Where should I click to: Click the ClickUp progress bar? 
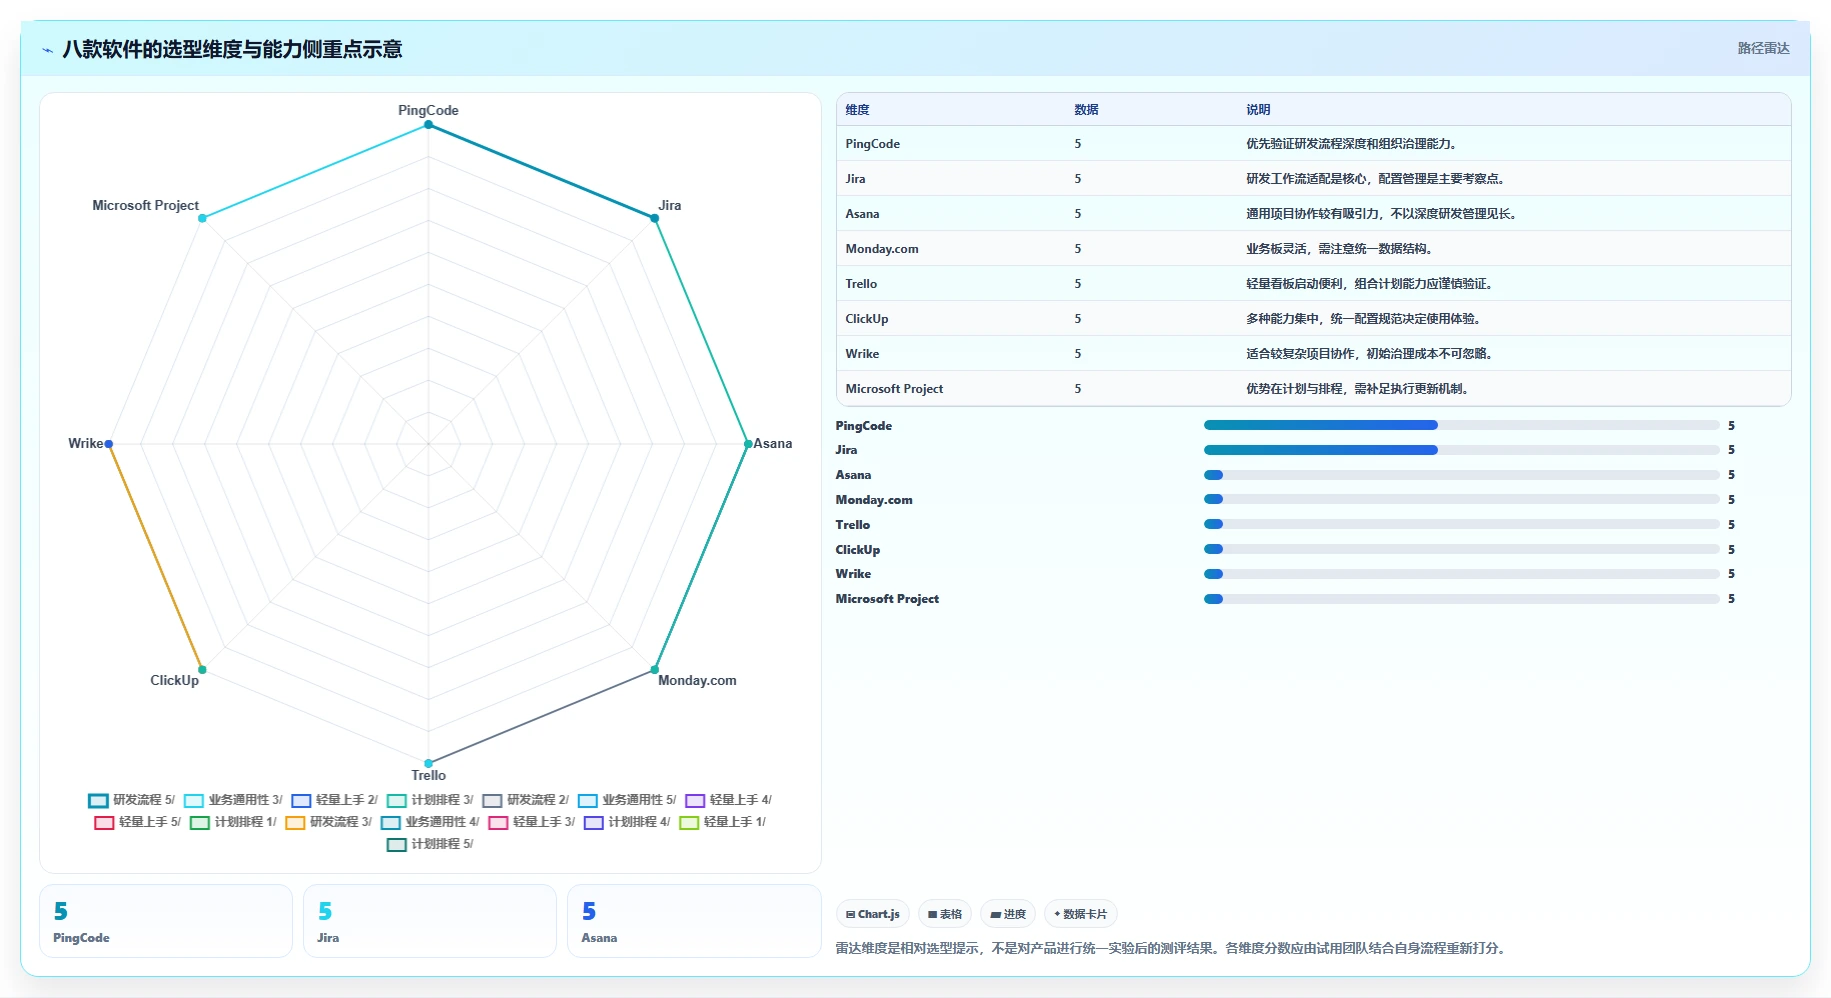(1461, 549)
